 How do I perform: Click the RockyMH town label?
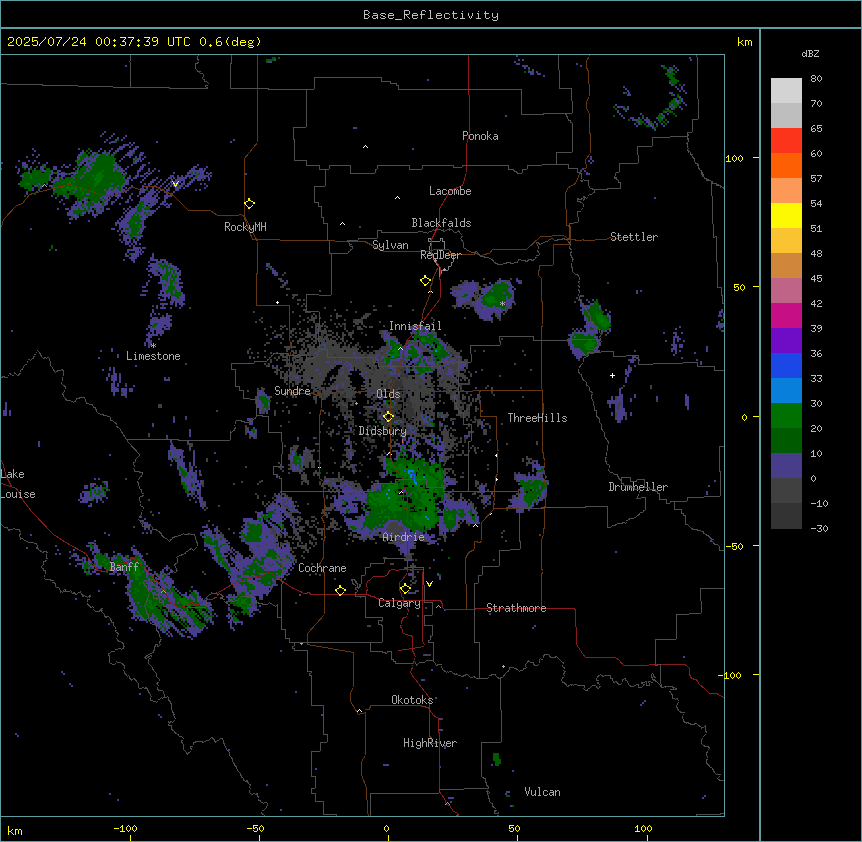click(245, 227)
